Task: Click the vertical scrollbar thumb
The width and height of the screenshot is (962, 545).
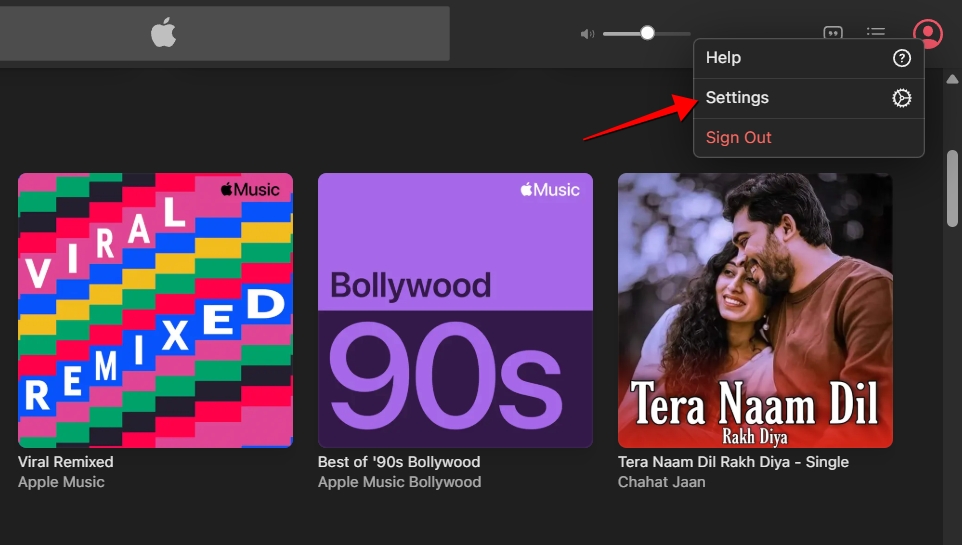Action: 952,188
